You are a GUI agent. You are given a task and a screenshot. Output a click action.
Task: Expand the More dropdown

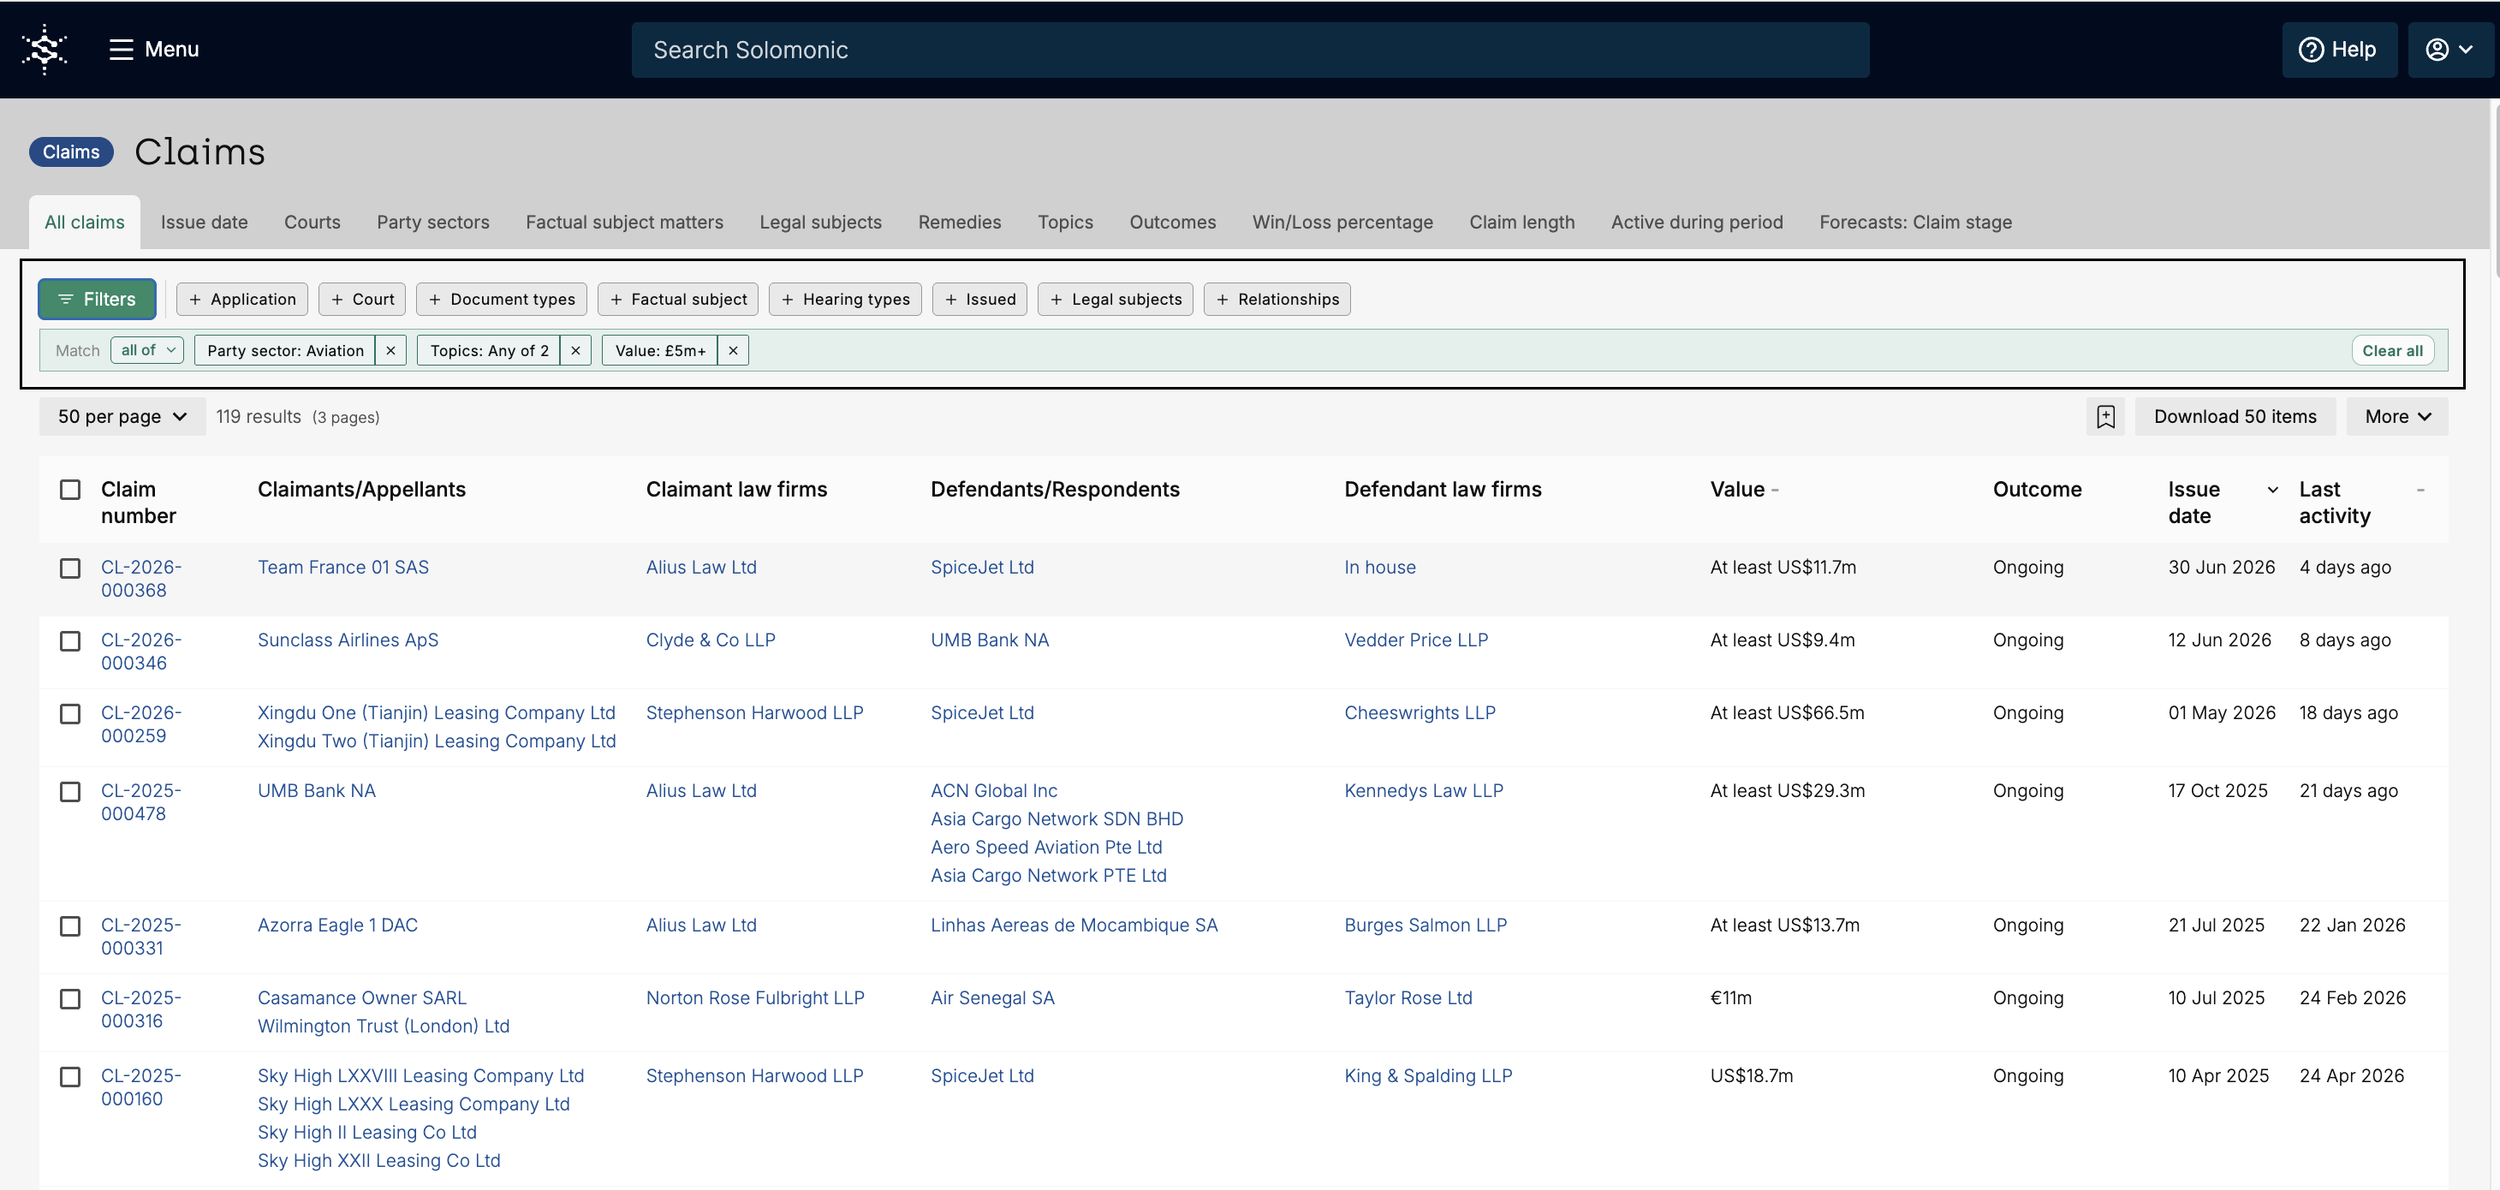pyautogui.click(x=2397, y=417)
